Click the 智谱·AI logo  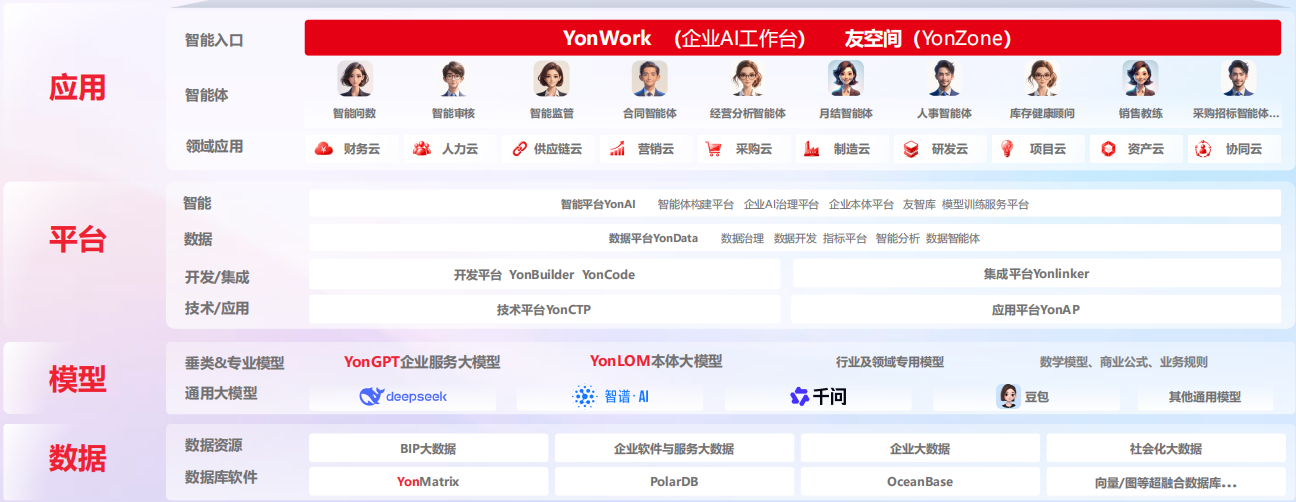tap(611, 397)
